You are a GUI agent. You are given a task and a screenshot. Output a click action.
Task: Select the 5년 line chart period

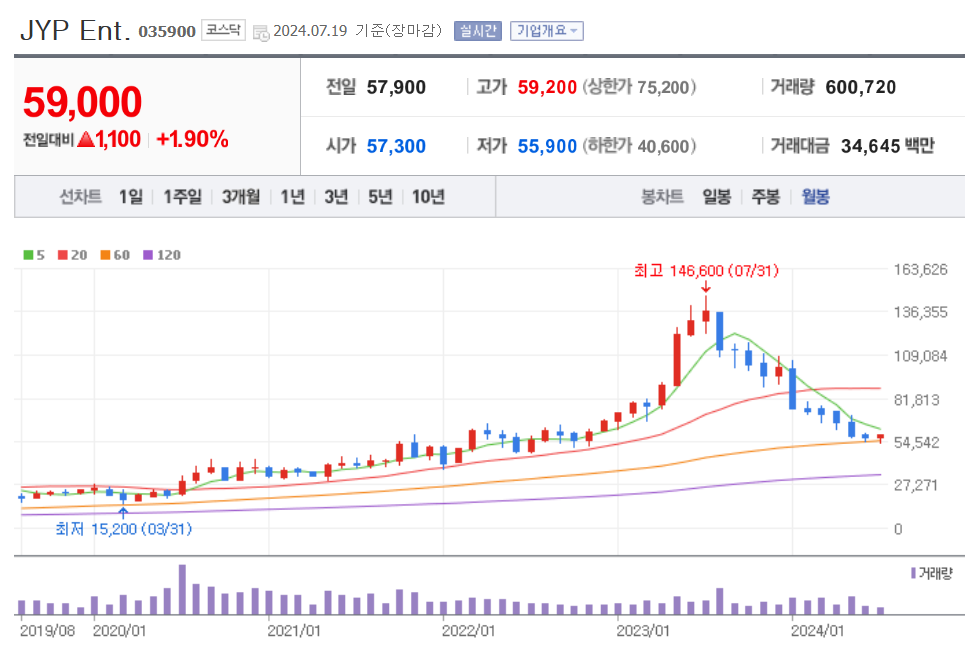(x=380, y=197)
